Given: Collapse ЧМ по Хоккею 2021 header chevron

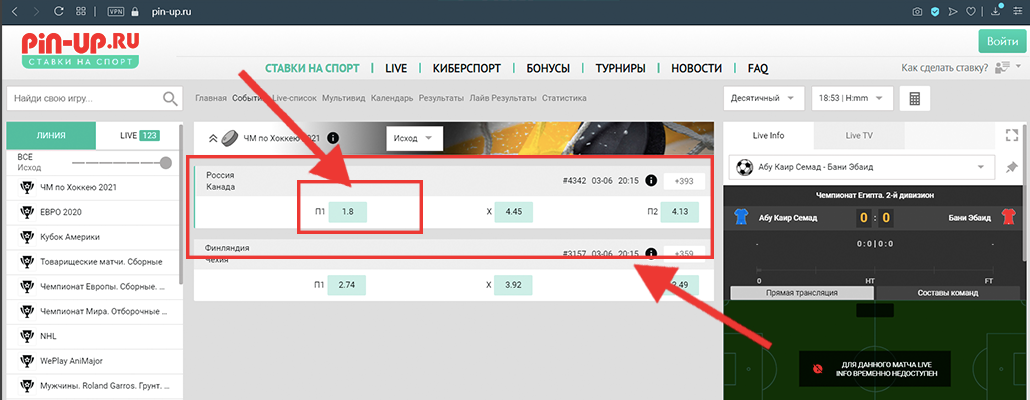Looking at the screenshot, I should 213,138.
